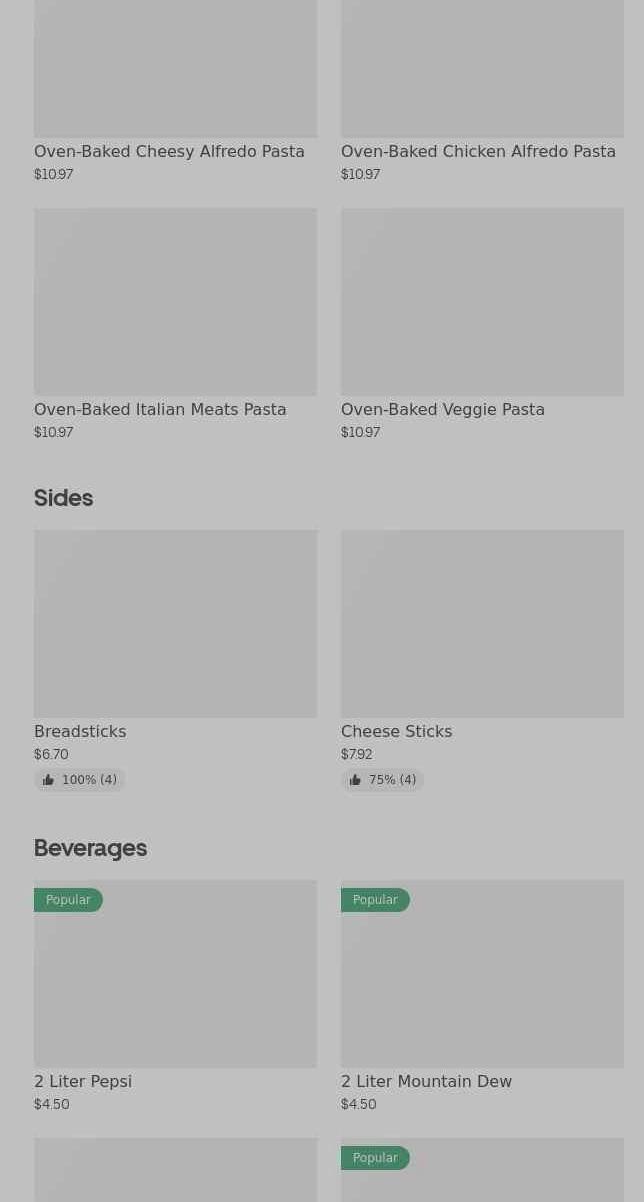Open Oven-Baked Italian Meats Pasta image

click(175, 301)
